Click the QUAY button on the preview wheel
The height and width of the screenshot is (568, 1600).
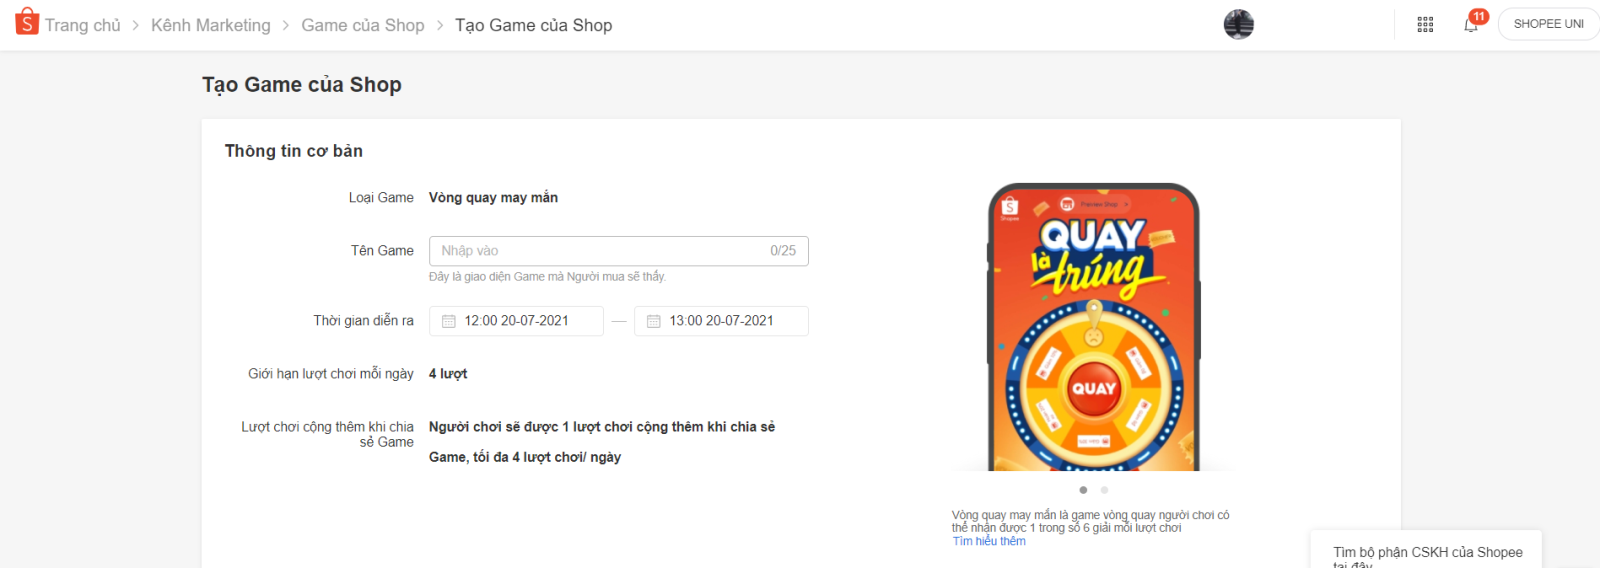click(x=1093, y=388)
